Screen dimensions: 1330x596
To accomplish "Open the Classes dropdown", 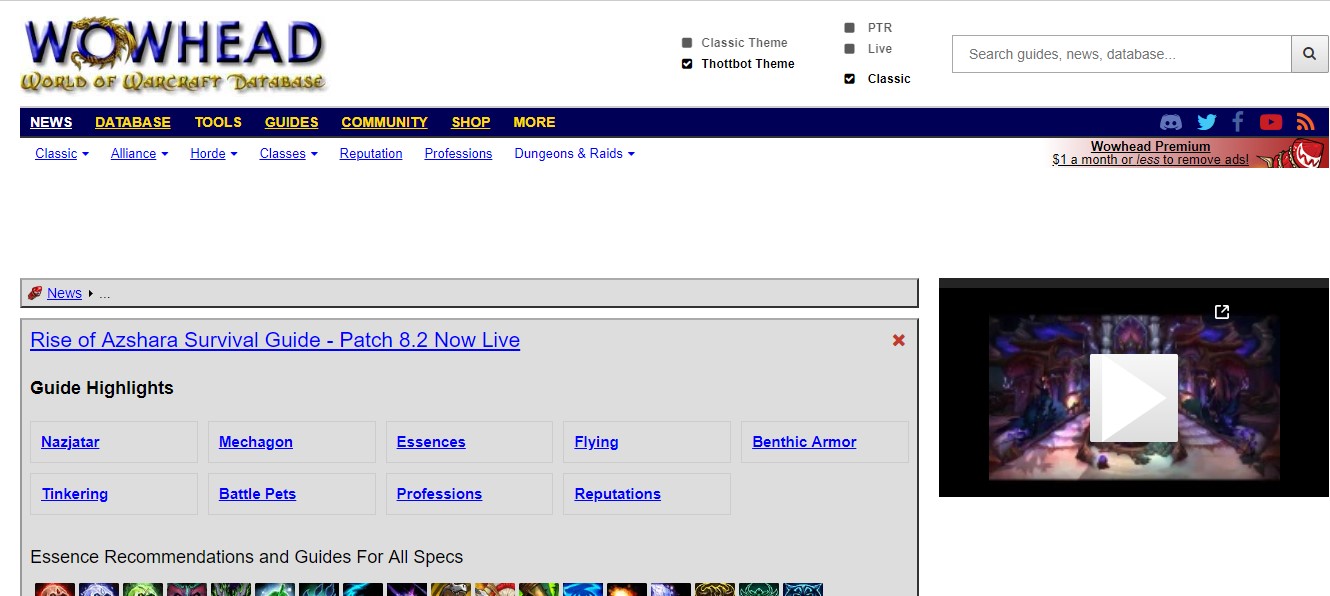I will (x=288, y=154).
